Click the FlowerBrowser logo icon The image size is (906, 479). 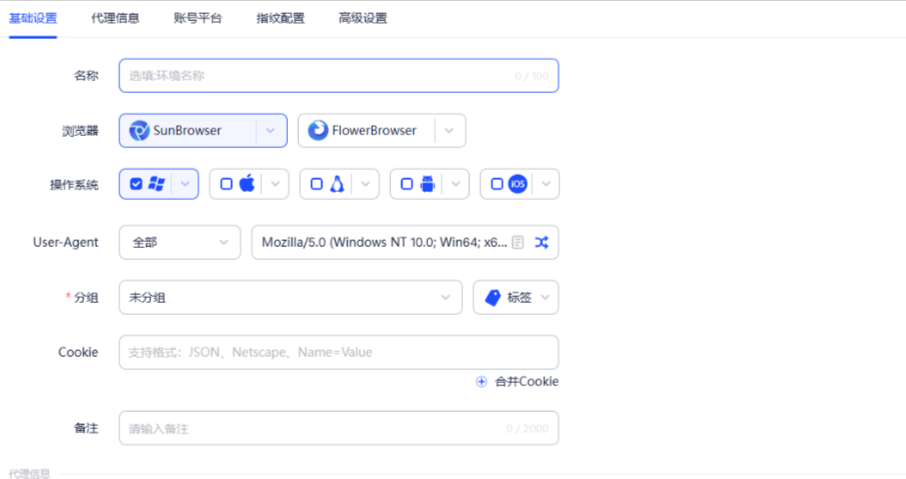[318, 131]
